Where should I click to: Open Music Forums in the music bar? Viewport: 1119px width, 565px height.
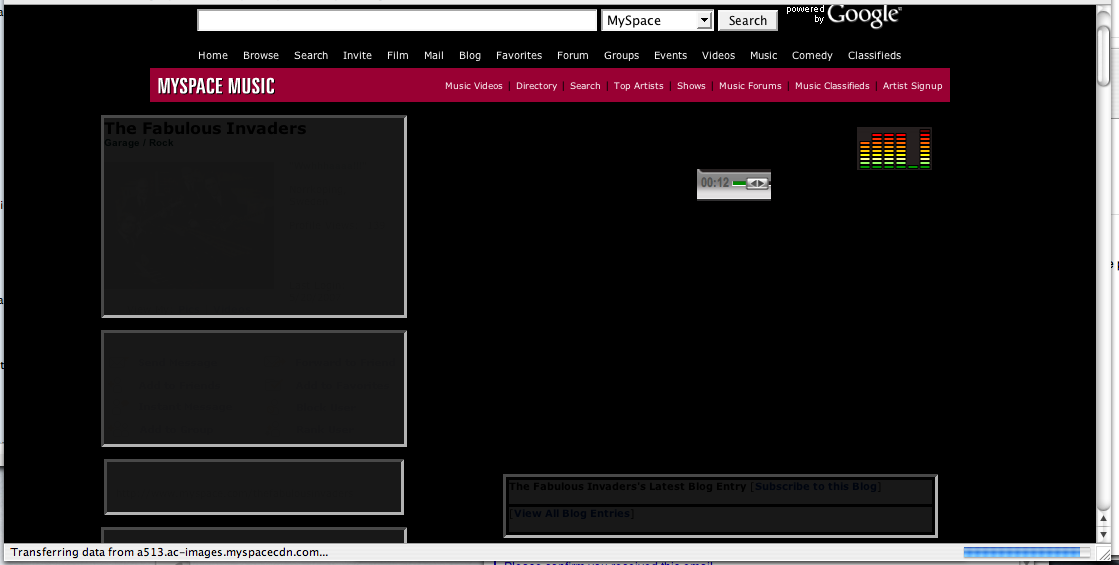pyautogui.click(x=750, y=86)
